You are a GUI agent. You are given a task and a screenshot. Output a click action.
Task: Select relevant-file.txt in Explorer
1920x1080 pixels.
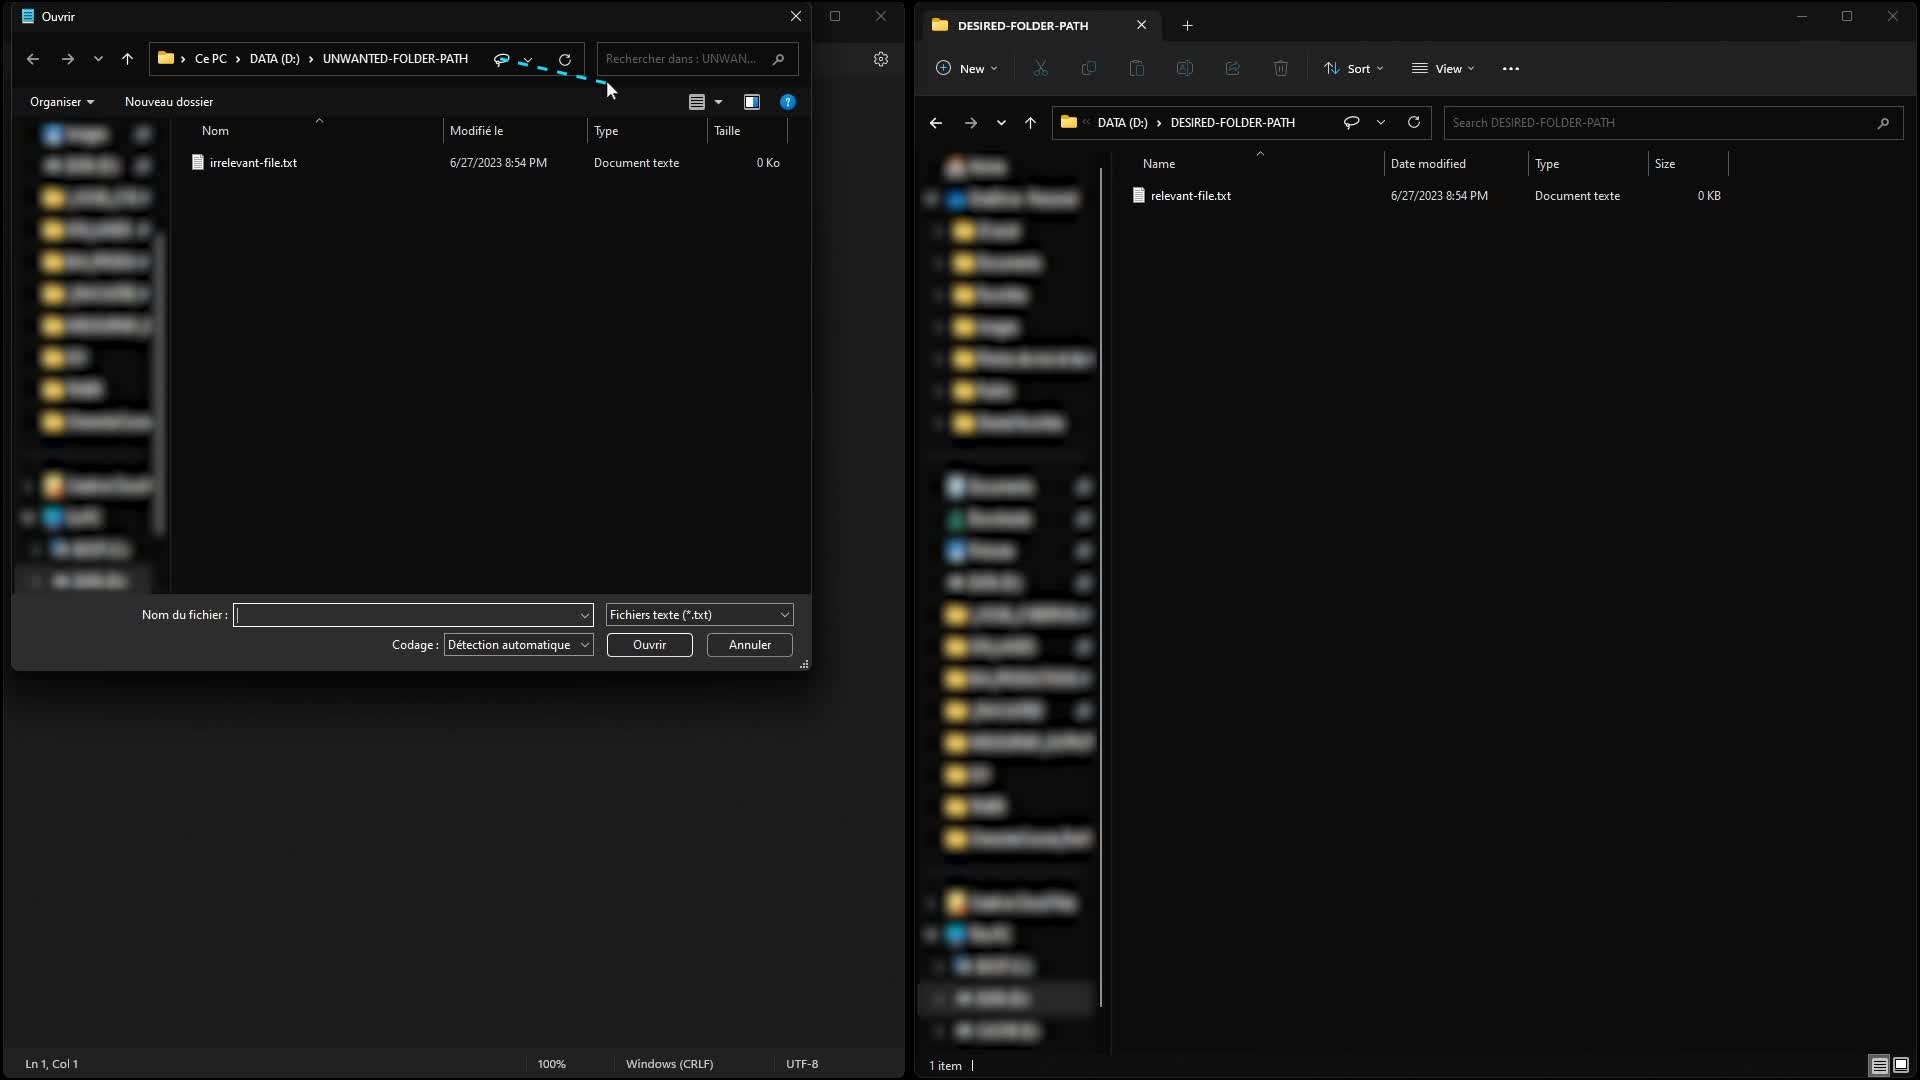[x=1190, y=196]
